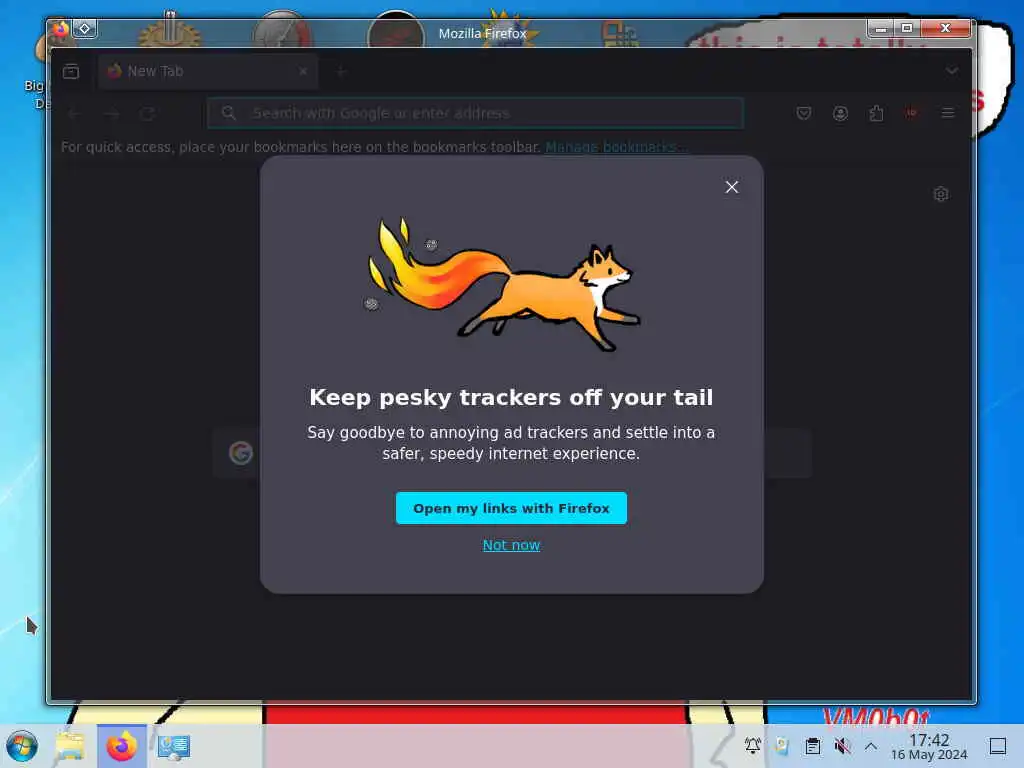Open the tray icon beside the bell
The height and width of the screenshot is (768, 1024).
pos(782,745)
